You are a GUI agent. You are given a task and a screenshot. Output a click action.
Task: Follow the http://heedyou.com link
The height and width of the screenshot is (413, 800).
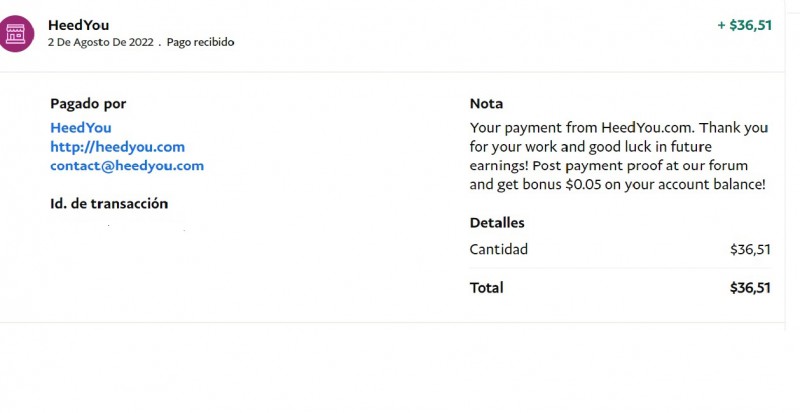[x=117, y=147]
